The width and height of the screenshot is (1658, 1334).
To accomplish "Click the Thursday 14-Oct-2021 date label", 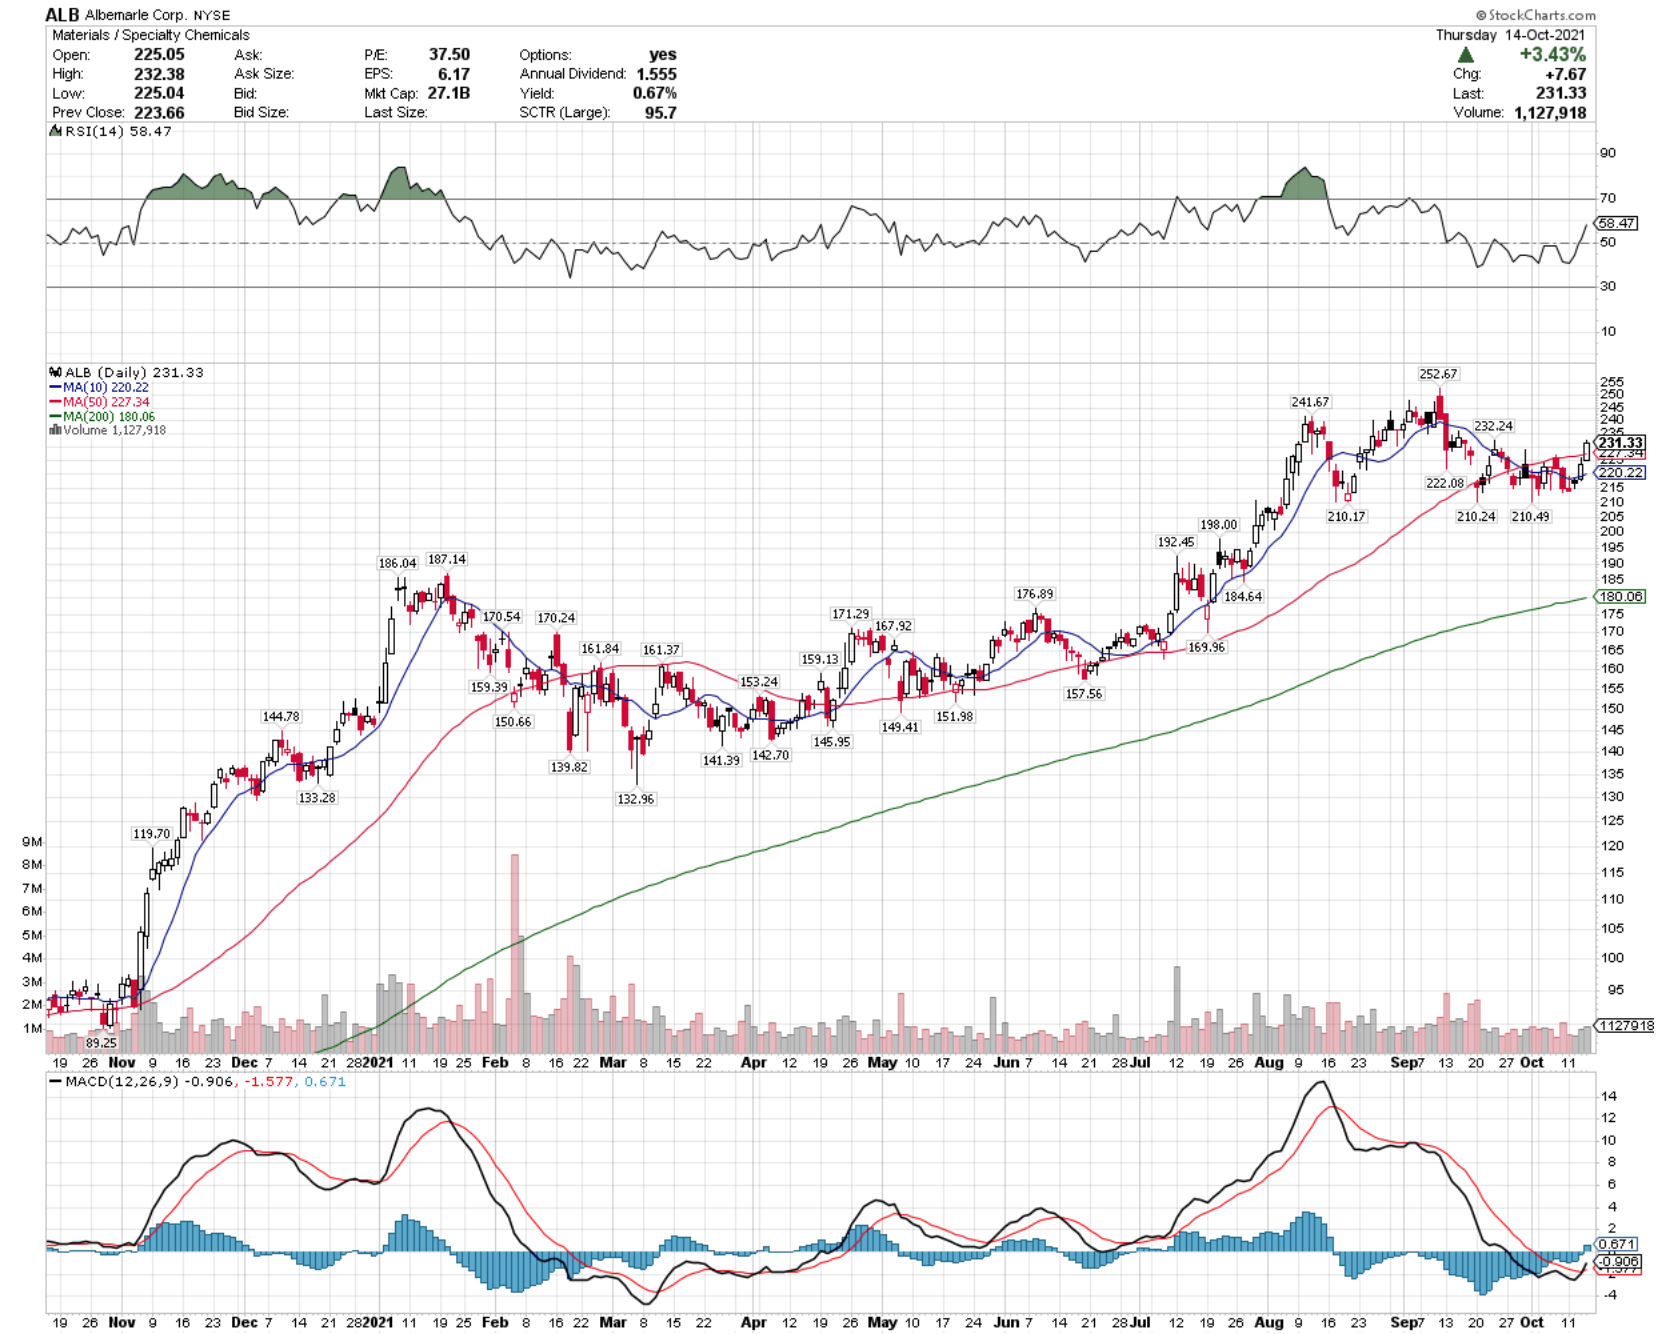I will [x=1511, y=35].
